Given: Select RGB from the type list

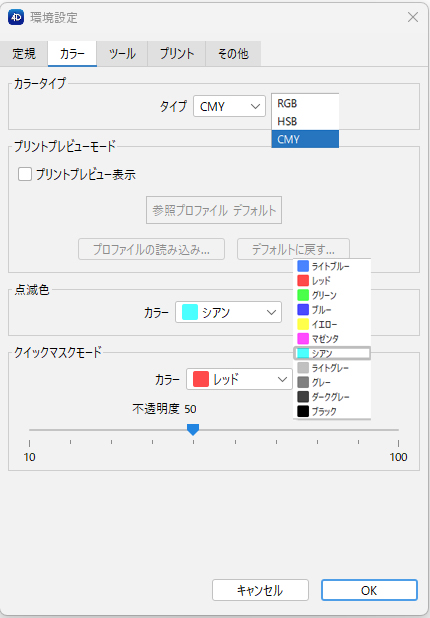Looking at the screenshot, I should pos(305,103).
